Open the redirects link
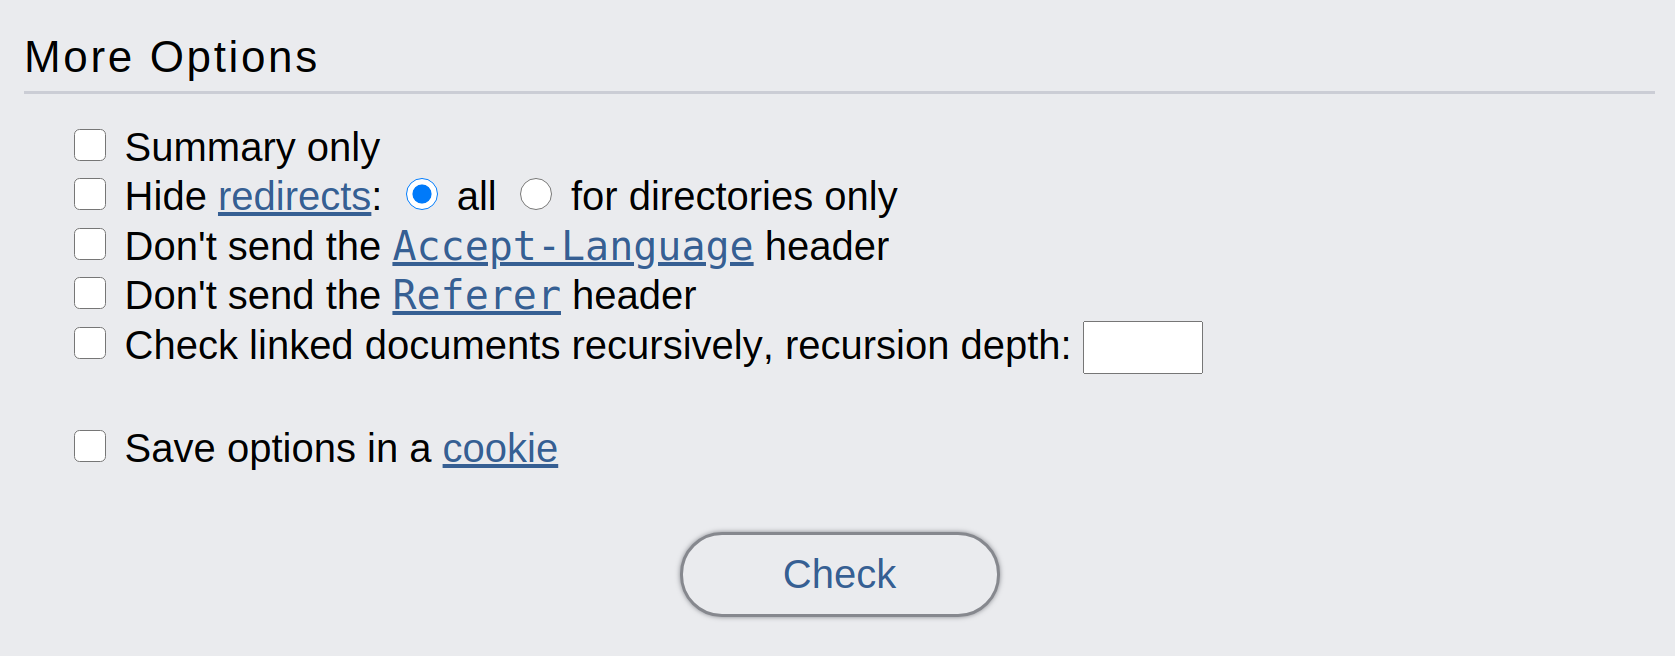Screen dimensions: 1675x656 [295, 197]
